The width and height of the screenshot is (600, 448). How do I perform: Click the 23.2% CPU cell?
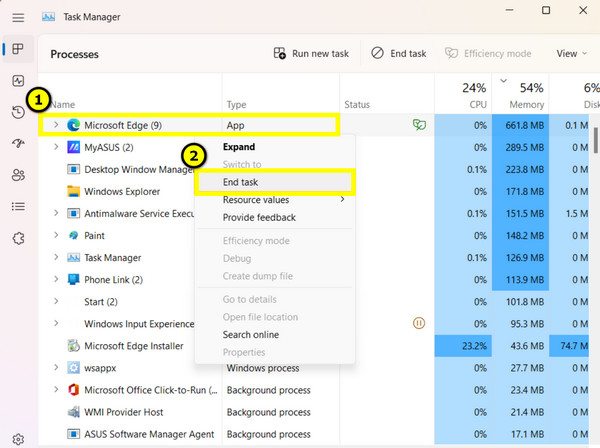(x=463, y=346)
